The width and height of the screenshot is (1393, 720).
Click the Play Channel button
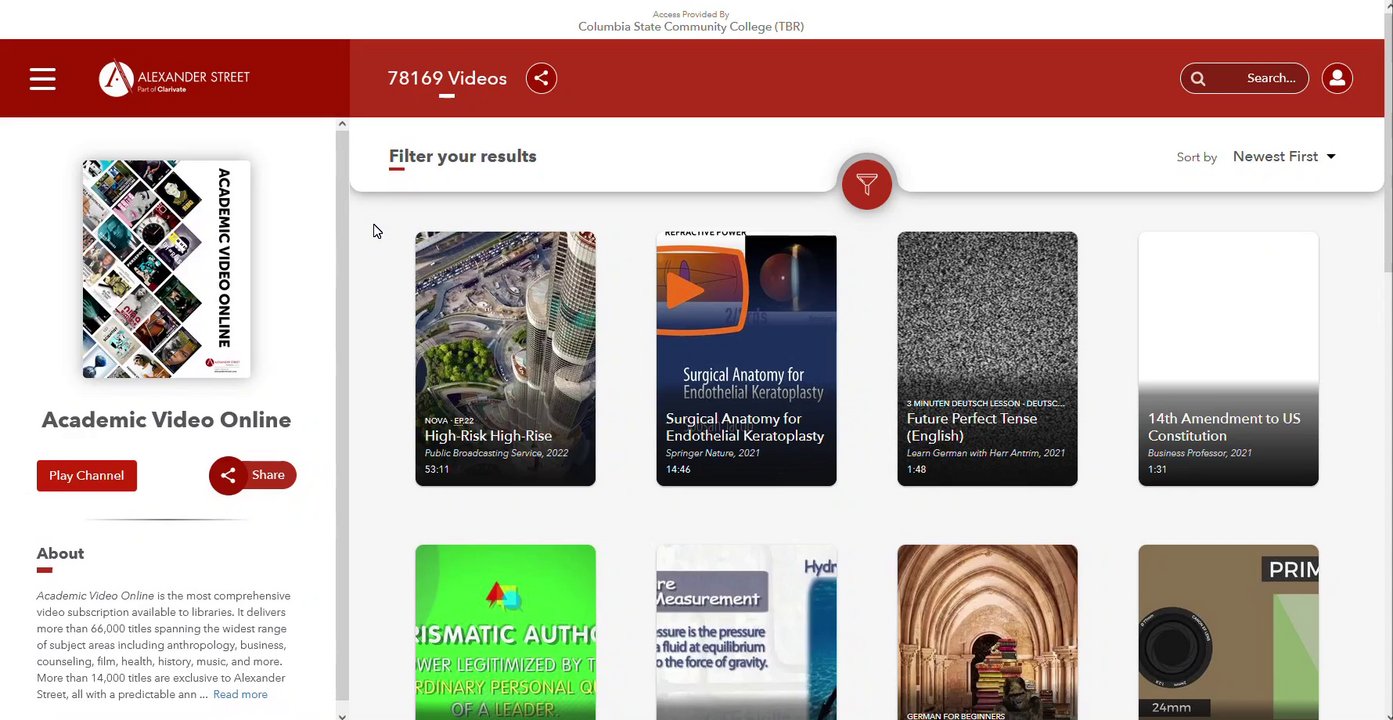[x=87, y=475]
